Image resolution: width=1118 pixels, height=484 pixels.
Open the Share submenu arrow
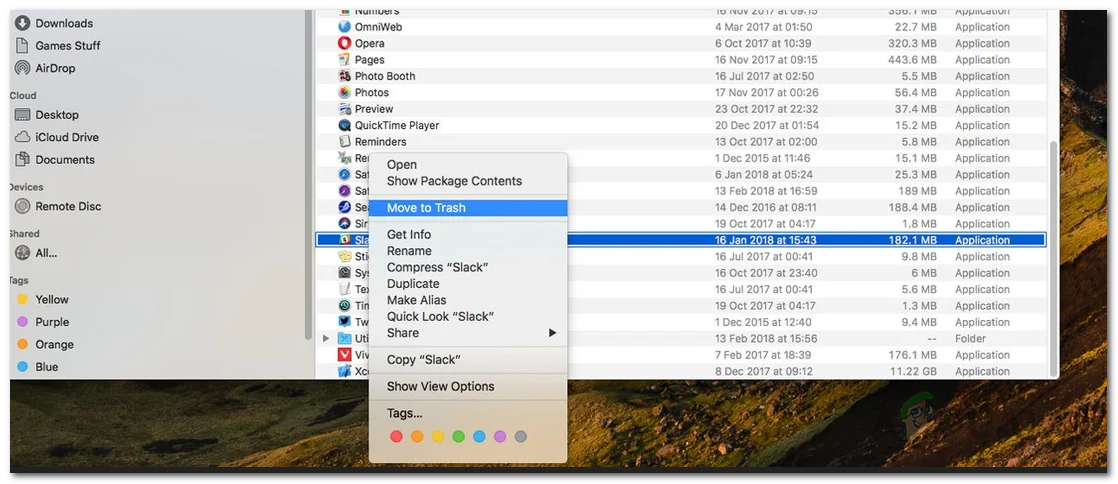(x=552, y=333)
